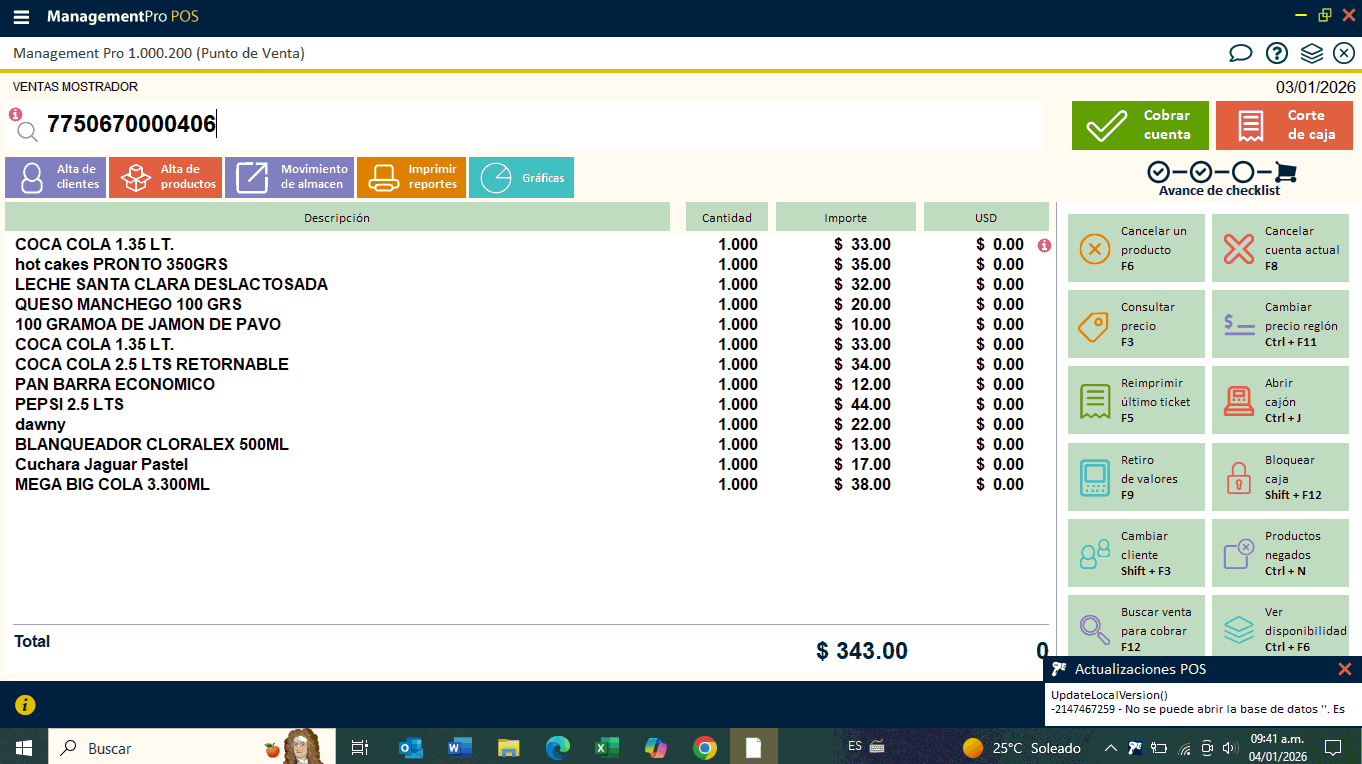Image resolution: width=1362 pixels, height=764 pixels.
Task: Select Movimiento de almacen
Action: 289,177
